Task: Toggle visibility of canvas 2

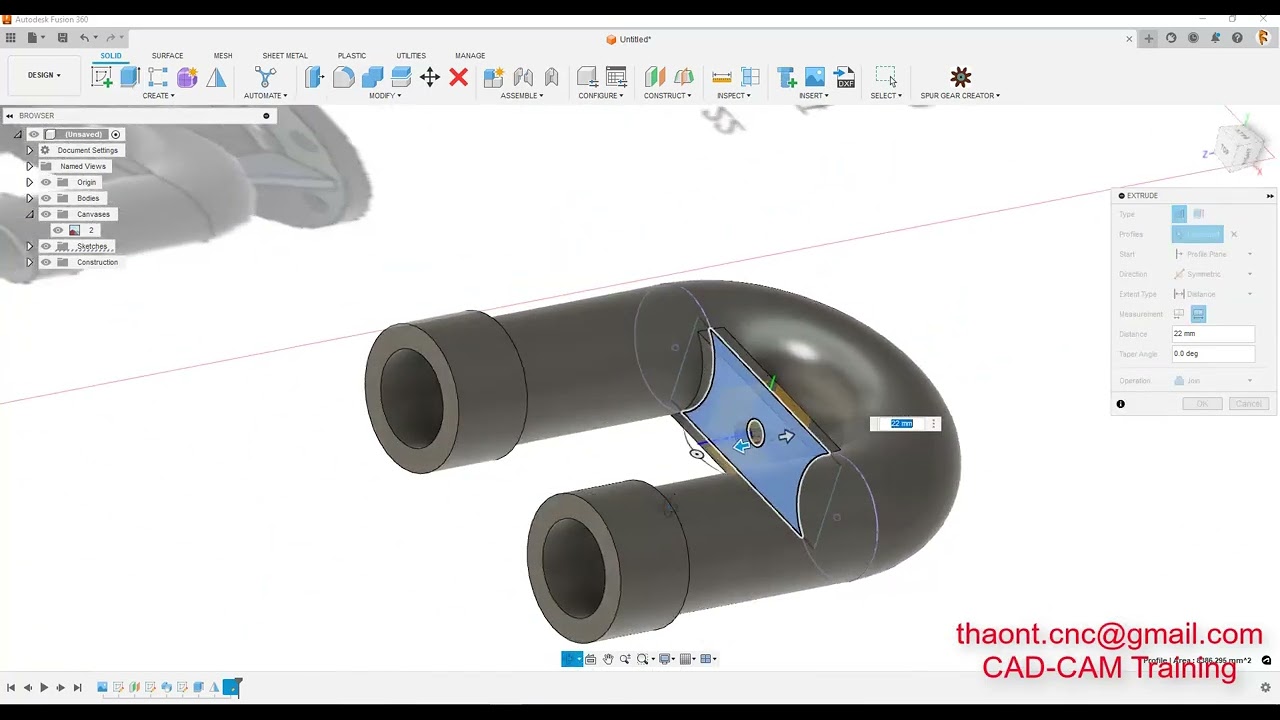Action: 58,230
